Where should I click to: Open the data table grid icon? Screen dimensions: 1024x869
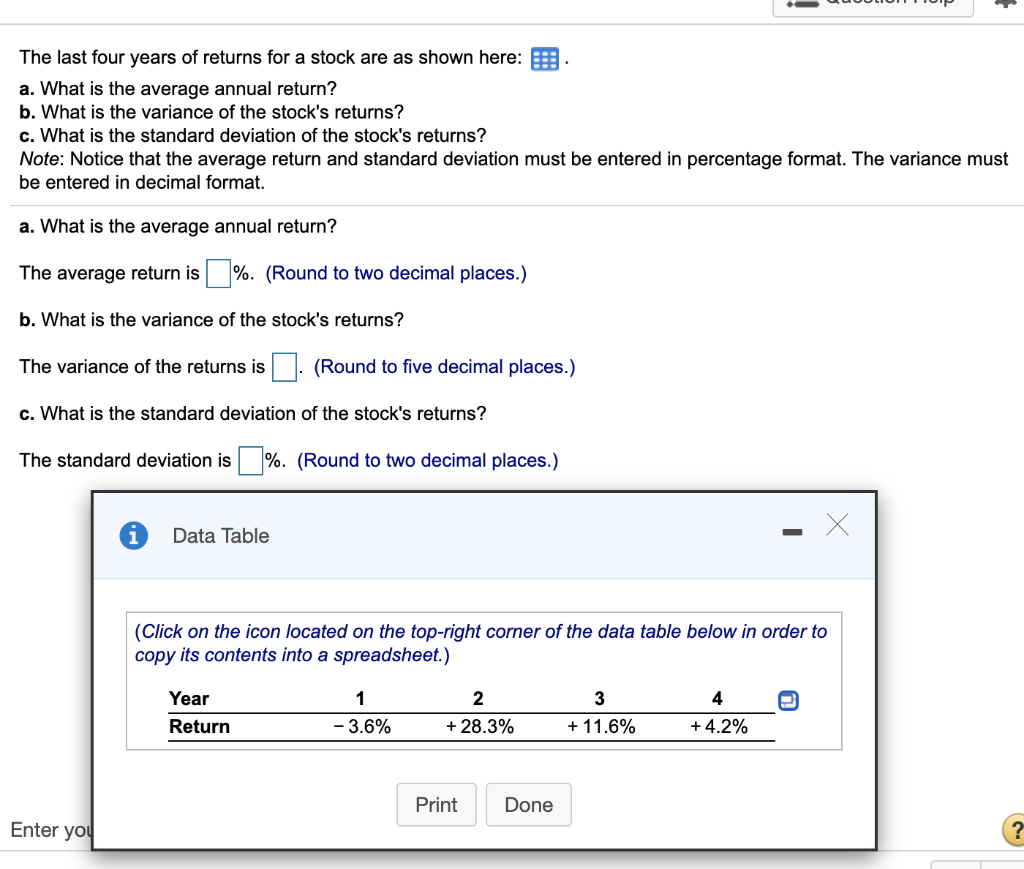coord(545,59)
